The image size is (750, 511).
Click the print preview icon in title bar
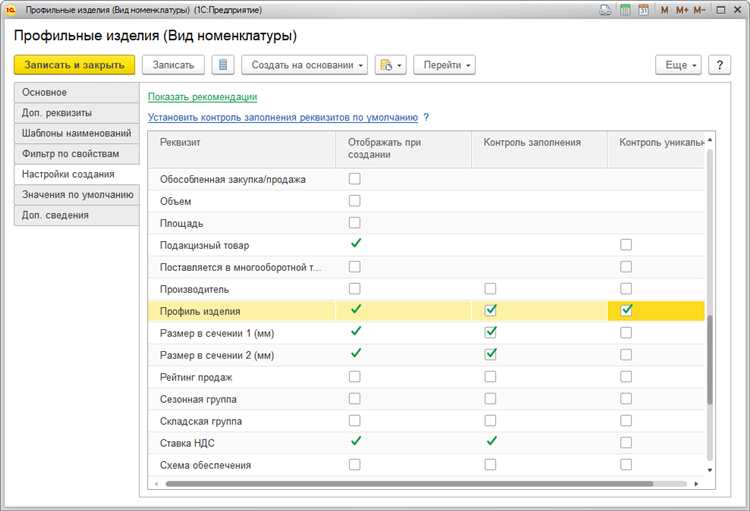605,10
